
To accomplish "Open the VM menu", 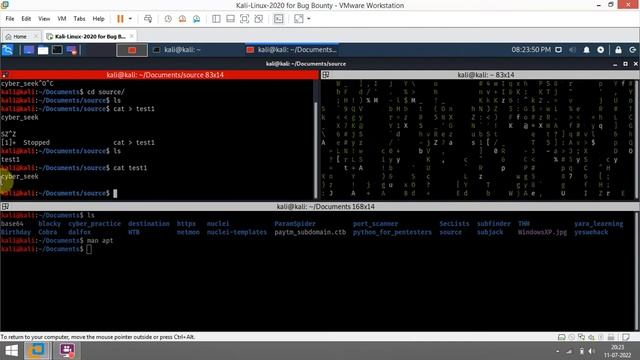I will (x=62, y=19).
